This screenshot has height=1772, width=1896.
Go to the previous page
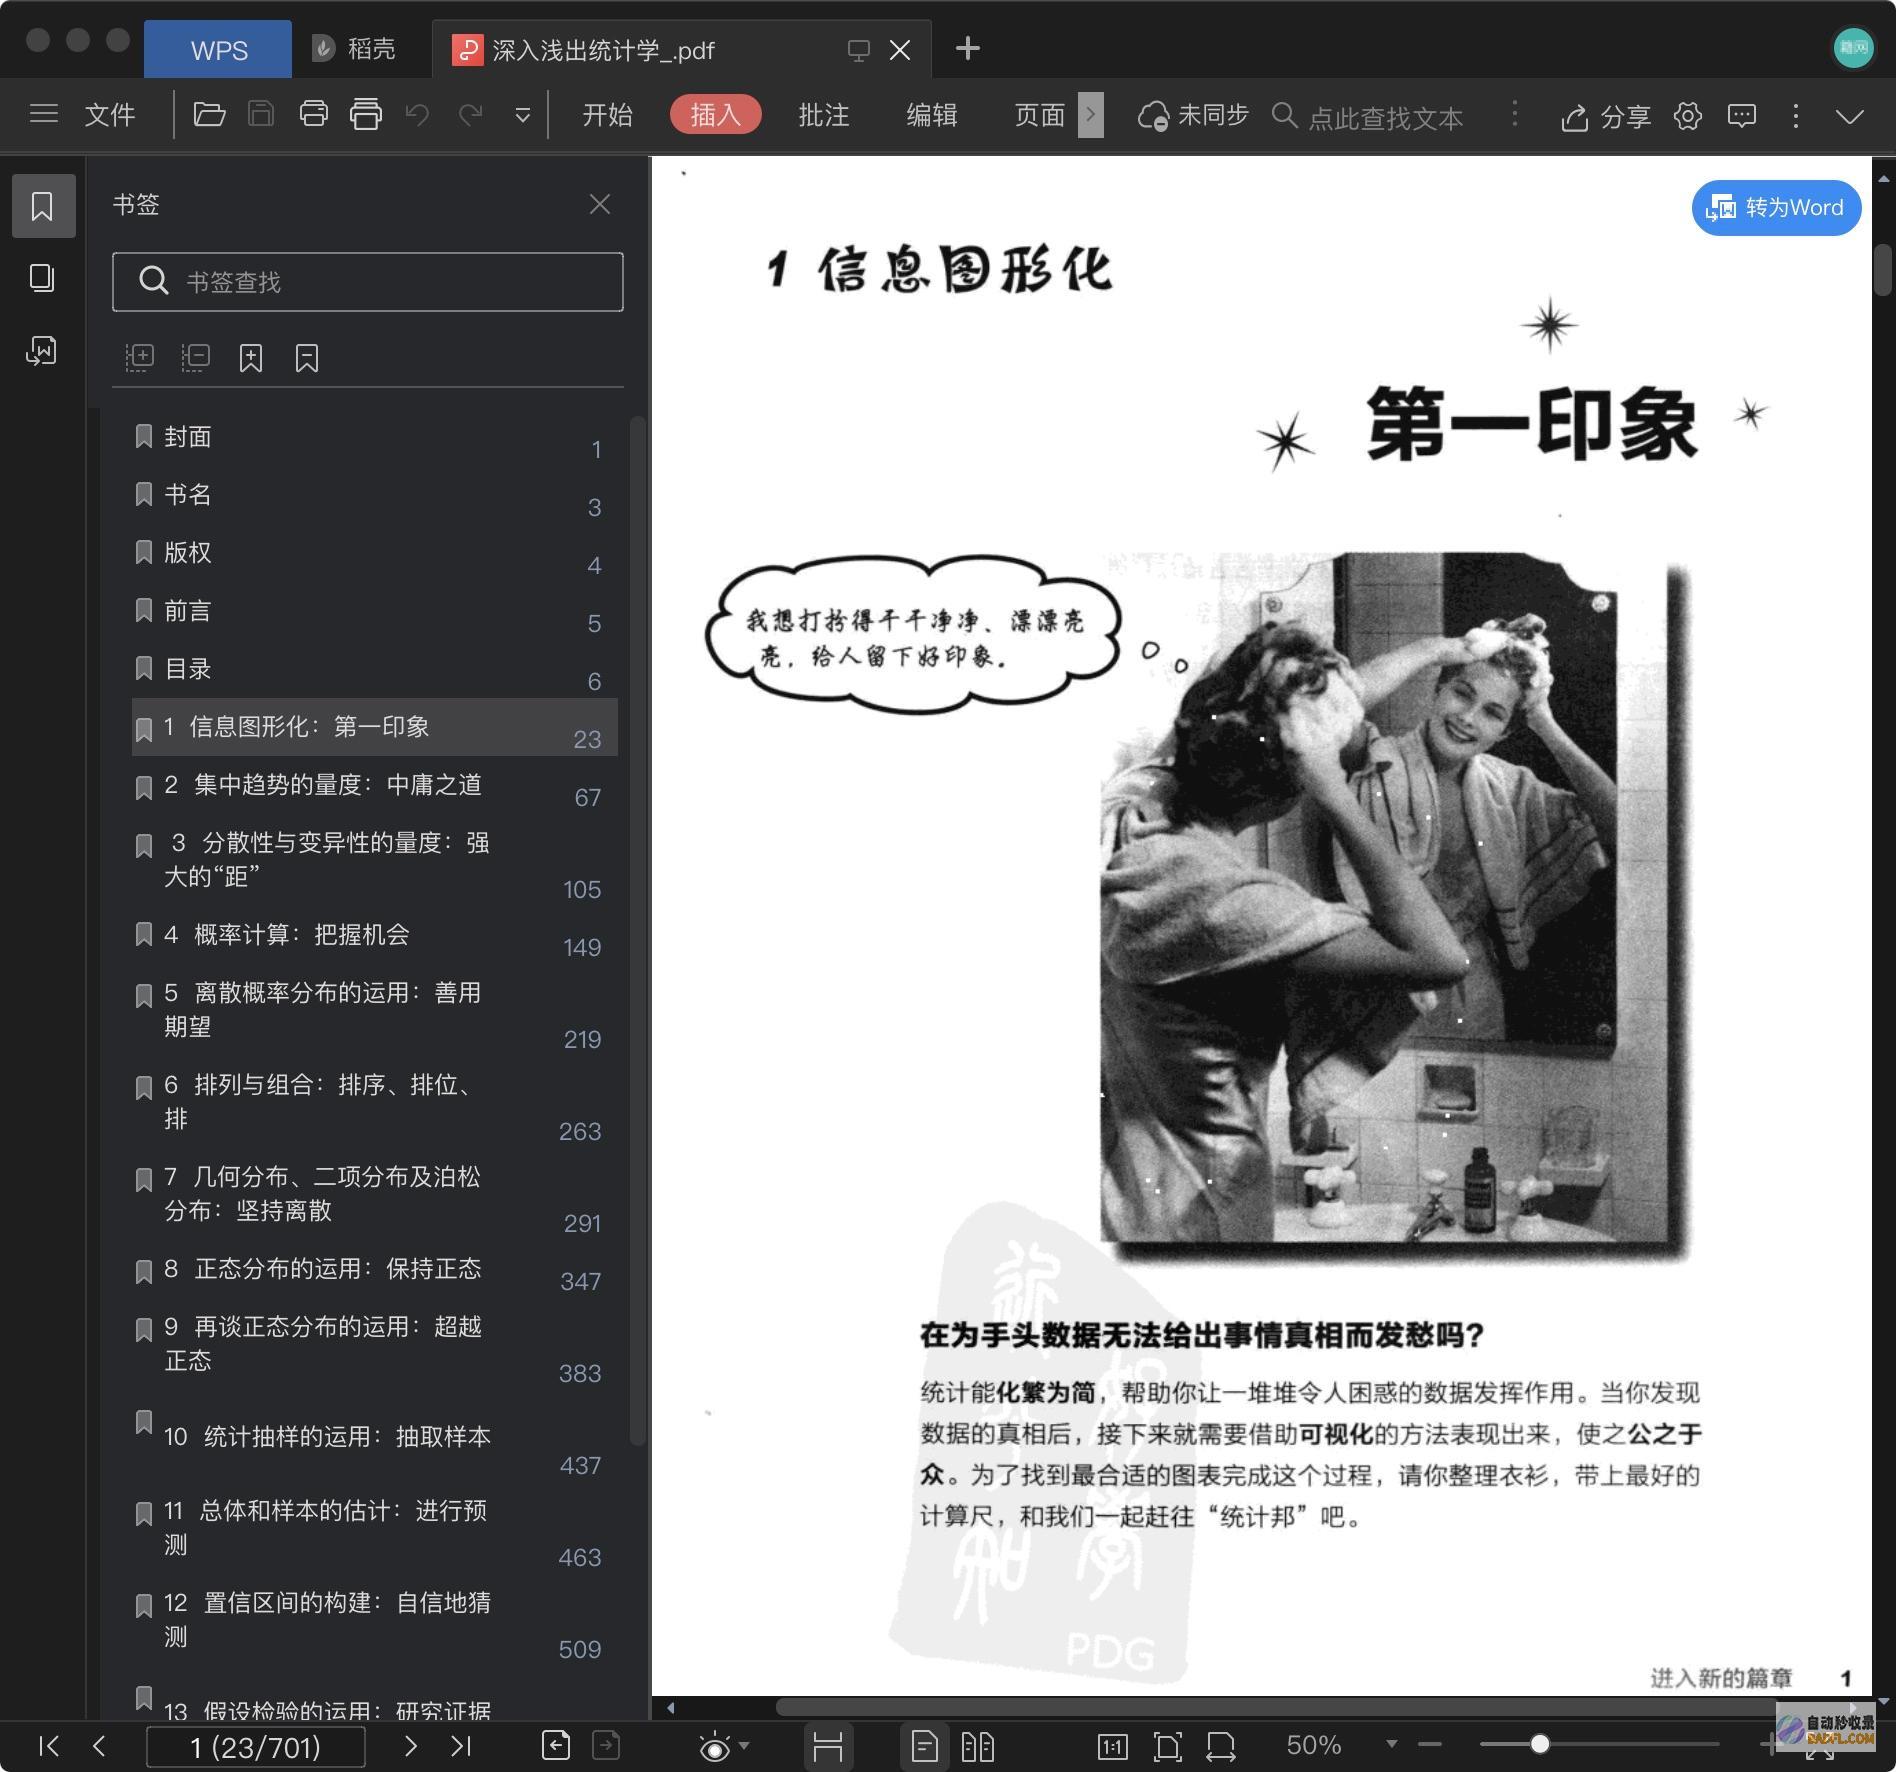[x=98, y=1746]
